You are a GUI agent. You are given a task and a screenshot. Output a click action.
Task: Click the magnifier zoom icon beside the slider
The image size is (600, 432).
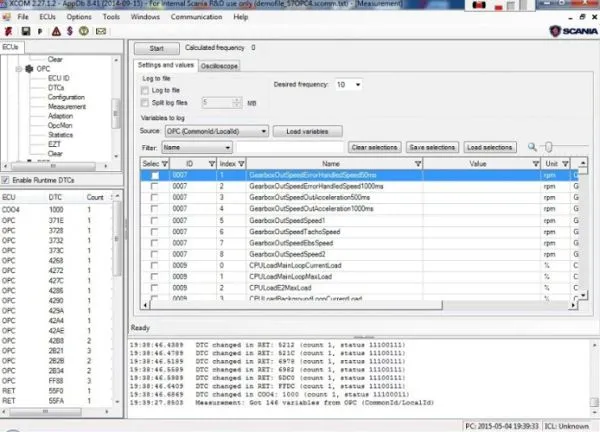(x=532, y=147)
